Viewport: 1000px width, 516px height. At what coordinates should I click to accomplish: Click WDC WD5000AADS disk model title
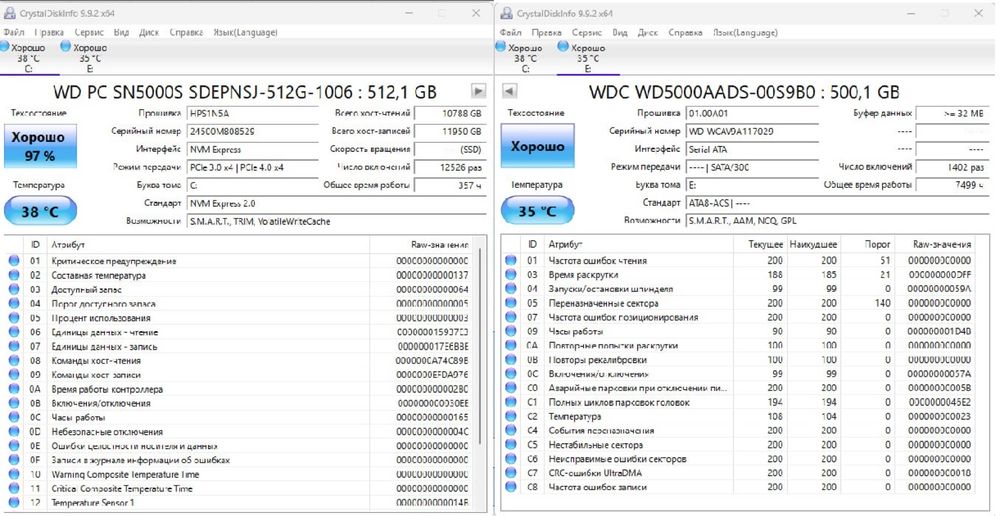coord(744,92)
